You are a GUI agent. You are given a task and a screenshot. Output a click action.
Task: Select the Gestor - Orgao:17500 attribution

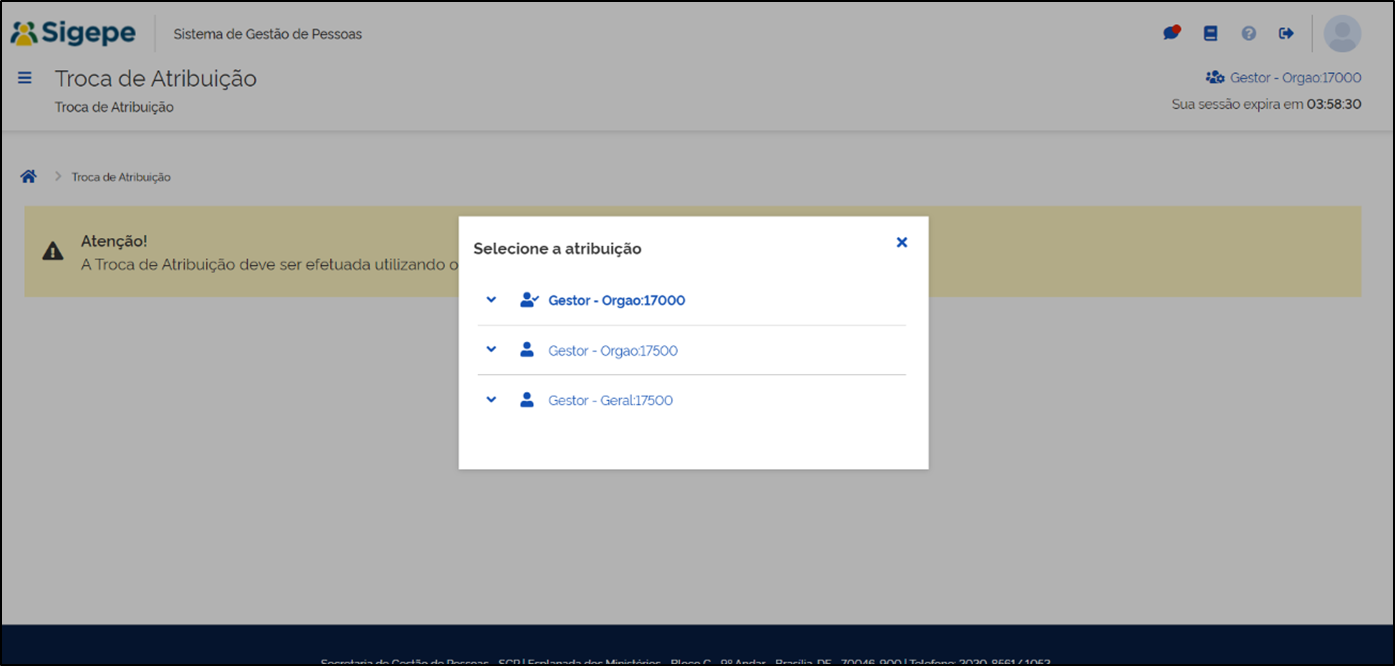[x=612, y=351]
